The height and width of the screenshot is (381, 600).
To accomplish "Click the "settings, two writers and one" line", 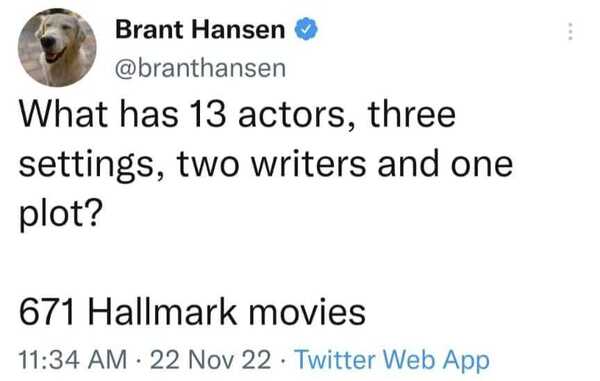I will pyautogui.click(x=266, y=164).
